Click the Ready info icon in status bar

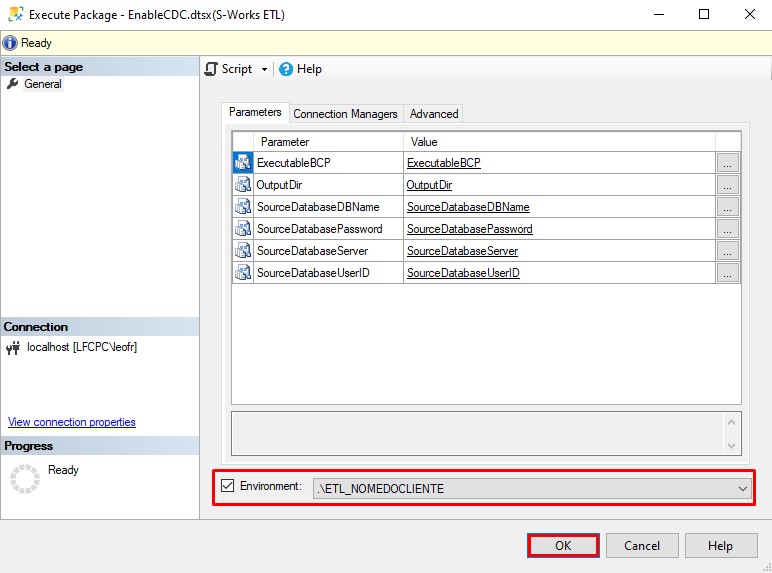point(10,43)
